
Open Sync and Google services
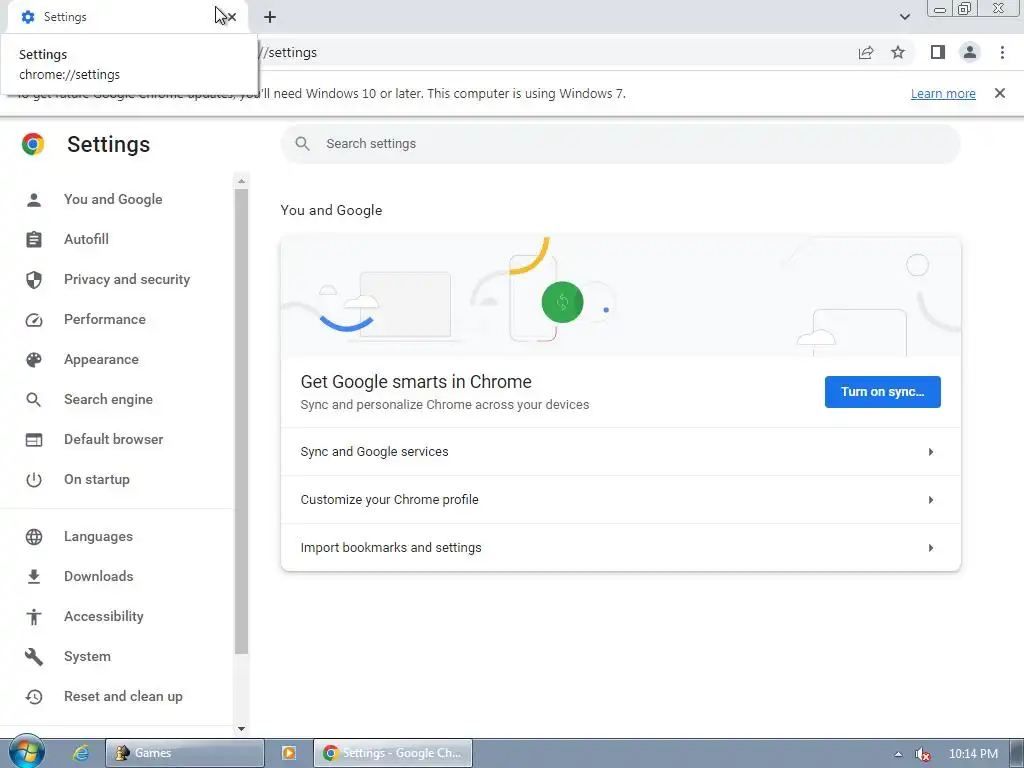click(x=620, y=452)
